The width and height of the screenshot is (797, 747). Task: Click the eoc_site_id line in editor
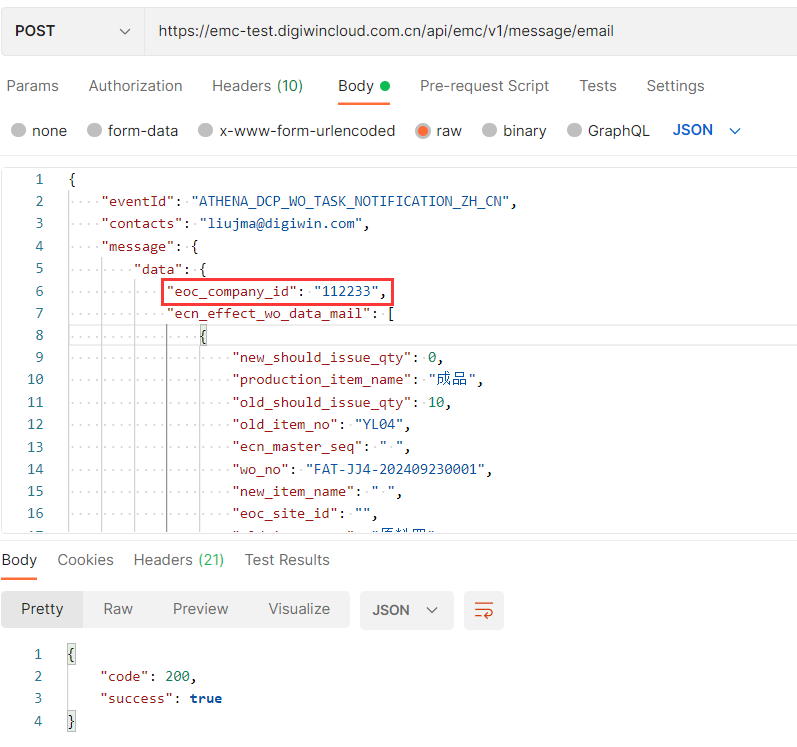pos(305,514)
